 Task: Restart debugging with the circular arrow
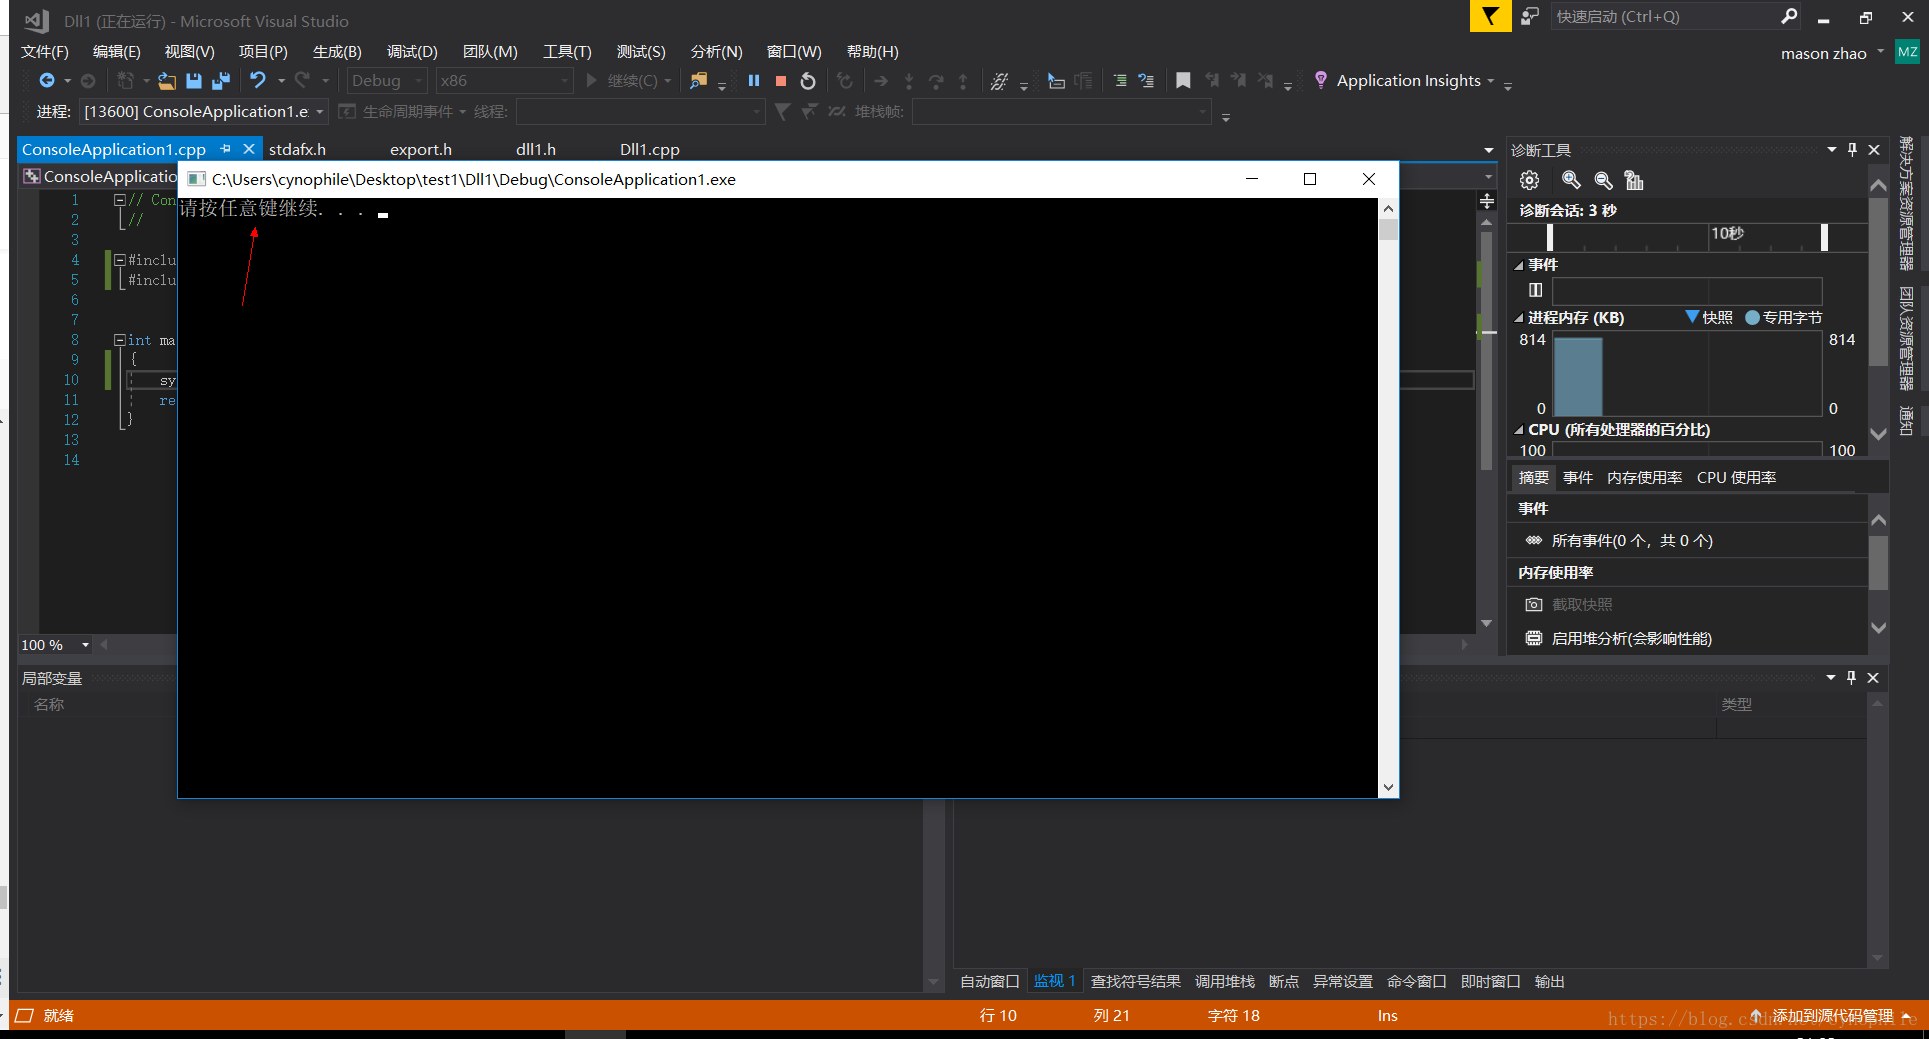coord(808,80)
